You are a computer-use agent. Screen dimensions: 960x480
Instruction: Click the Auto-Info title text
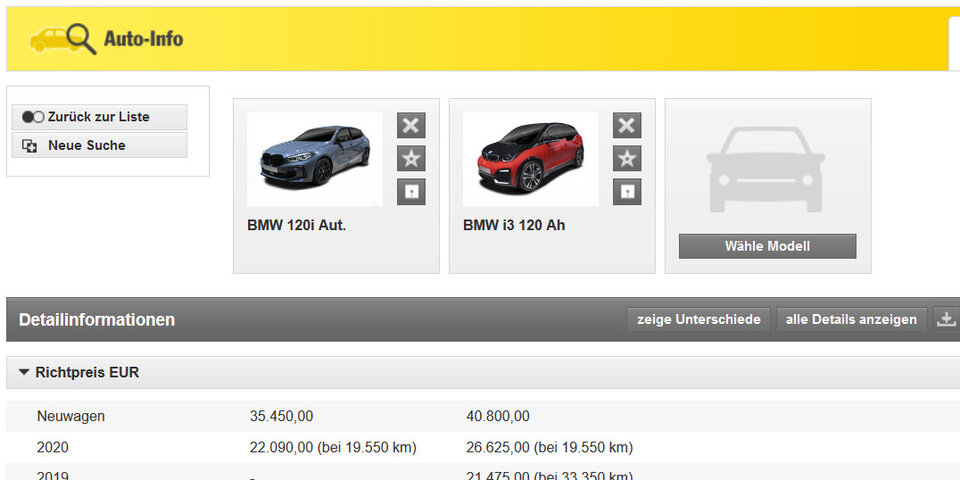point(143,39)
